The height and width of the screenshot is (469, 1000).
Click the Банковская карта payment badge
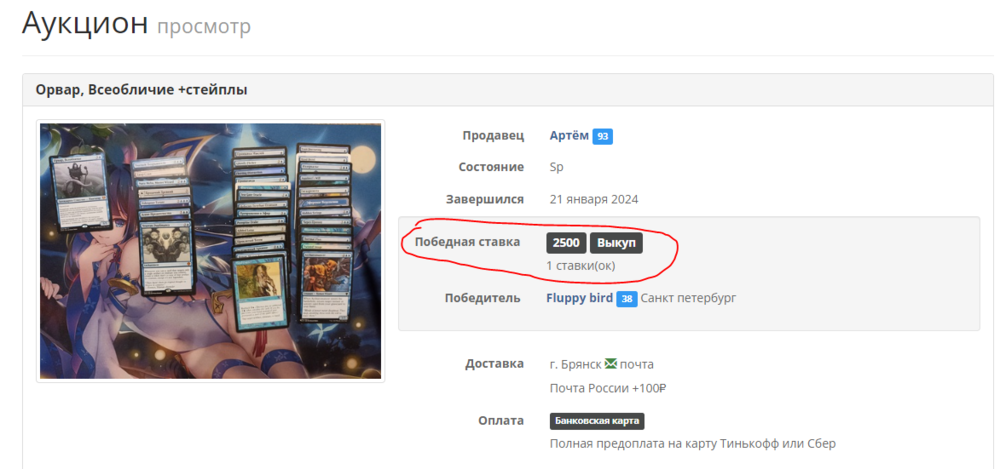pyautogui.click(x=597, y=421)
